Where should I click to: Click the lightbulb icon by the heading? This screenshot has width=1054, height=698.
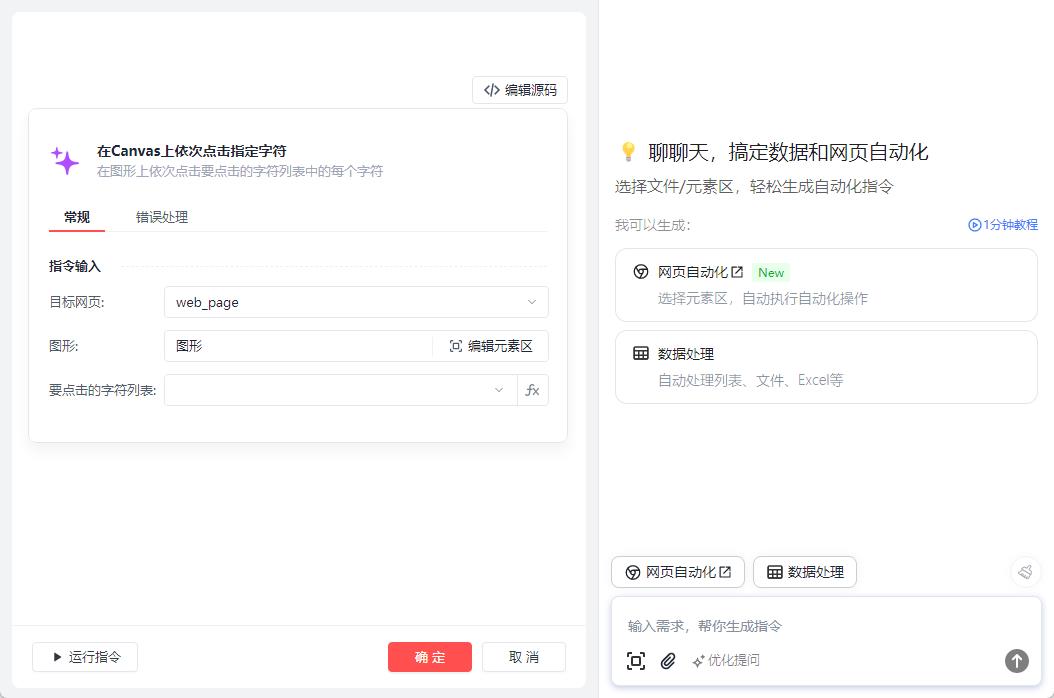pos(628,152)
